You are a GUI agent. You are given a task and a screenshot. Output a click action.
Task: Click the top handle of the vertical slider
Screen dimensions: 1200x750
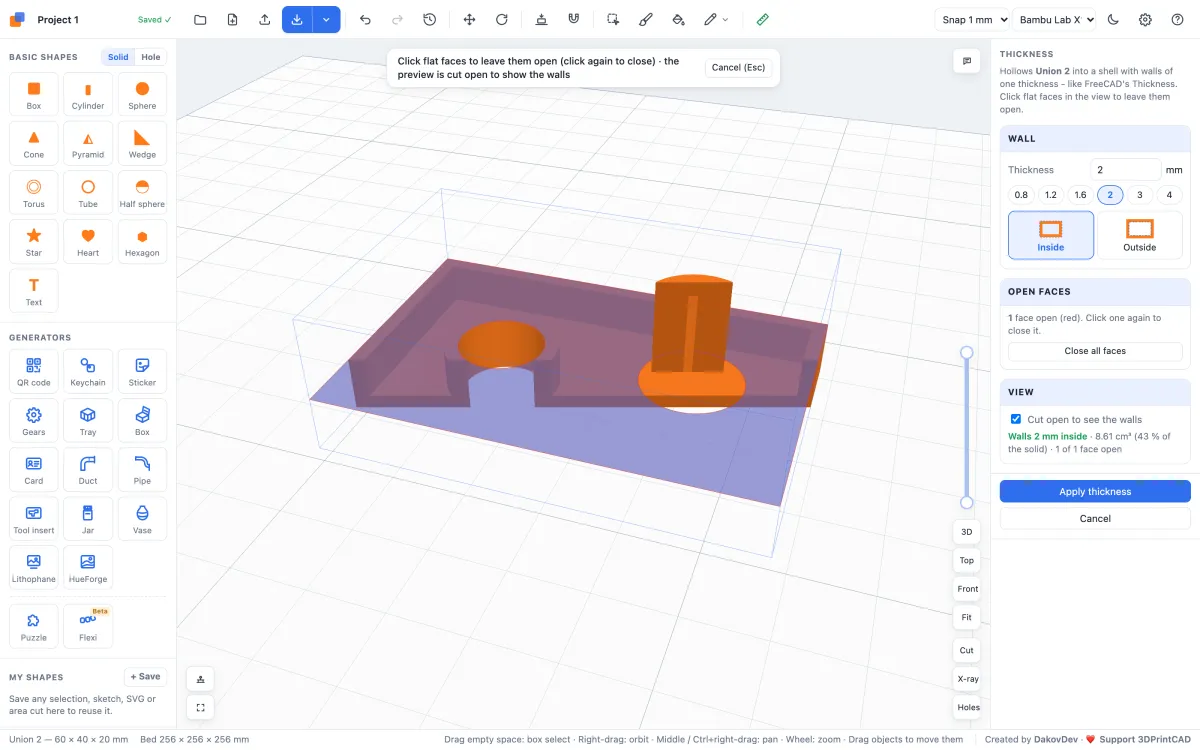click(966, 352)
